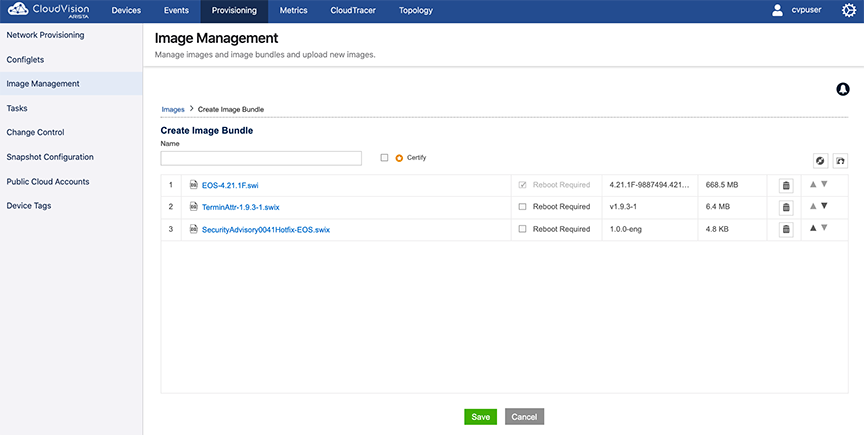This screenshot has width=864, height=435.
Task: Move TerminAttr-1.9.3-1.swix up with arrow
Action: 813,206
